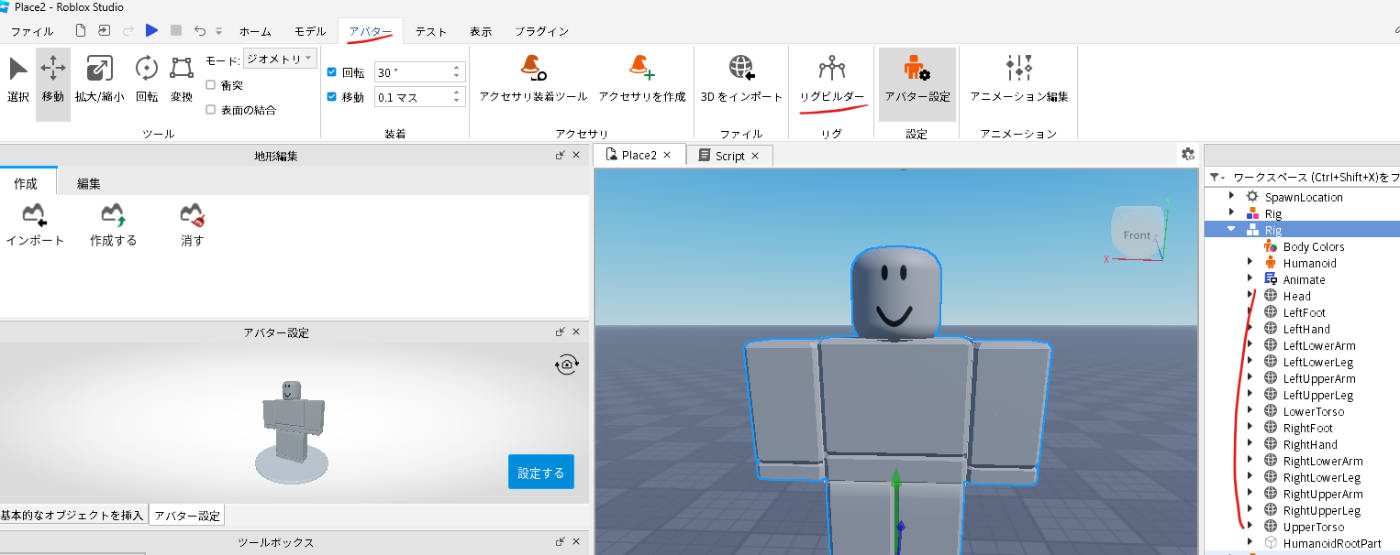
Task: Select RightUpperArm in Explorer
Action: [x=1323, y=494]
